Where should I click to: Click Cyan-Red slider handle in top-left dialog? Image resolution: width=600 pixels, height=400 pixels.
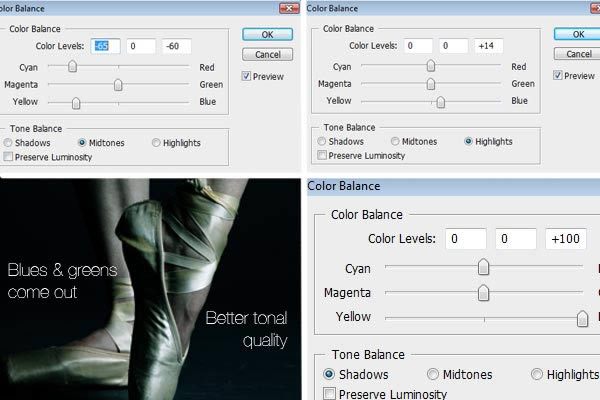[72, 67]
